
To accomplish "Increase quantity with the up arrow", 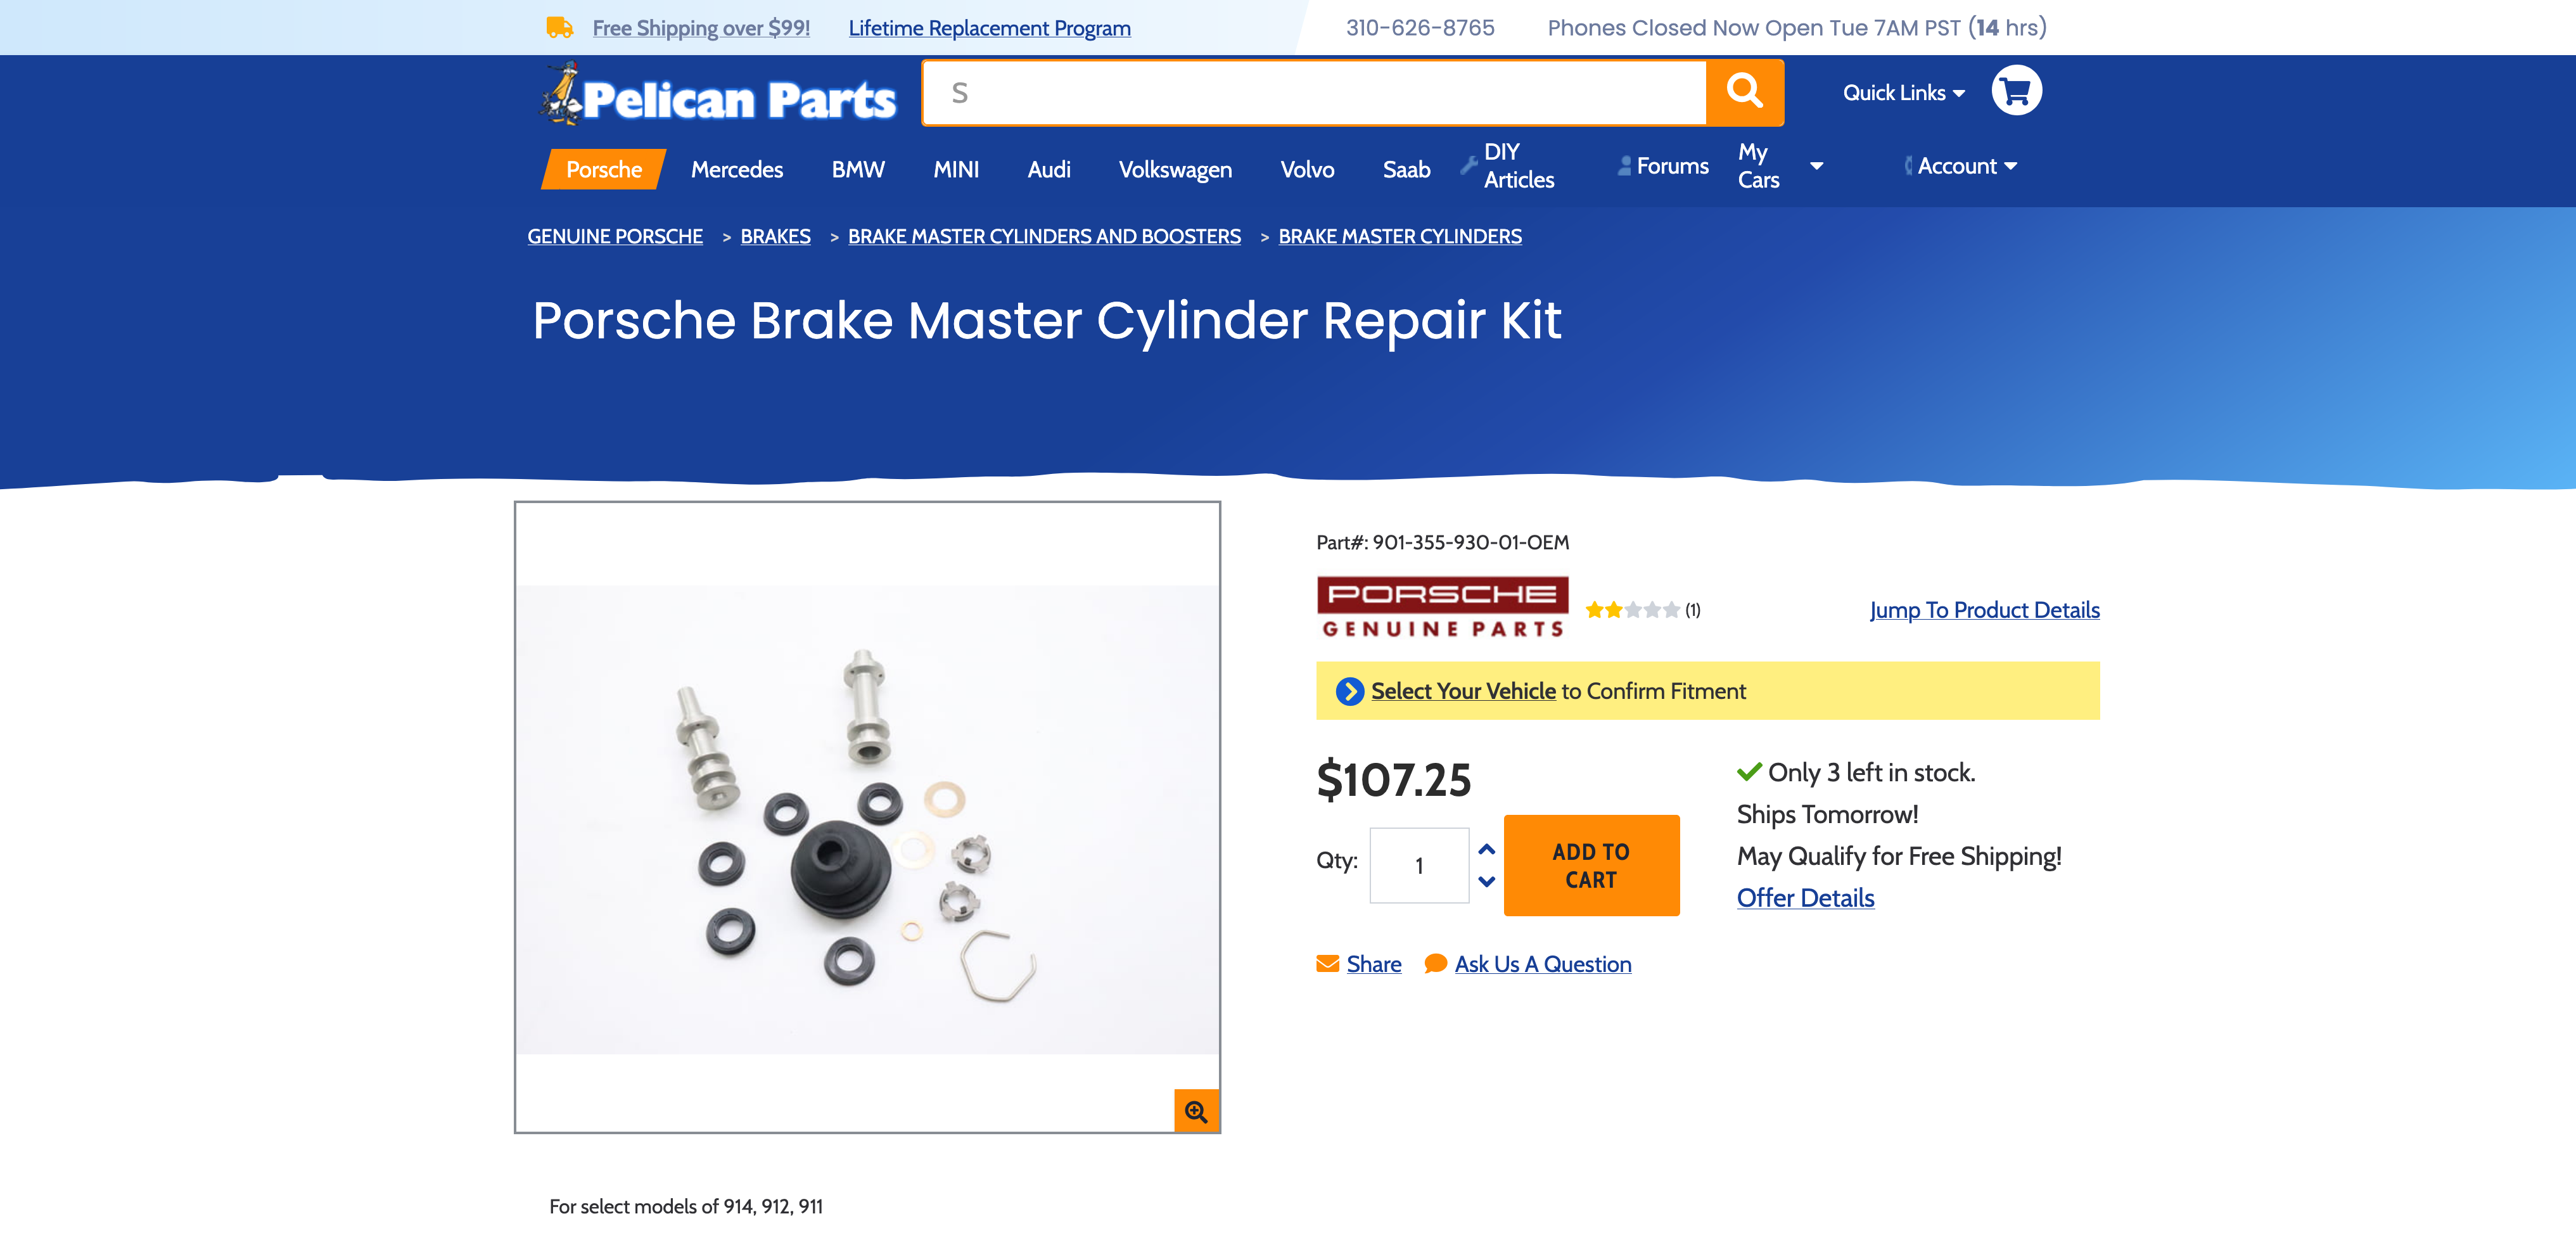I will click(1487, 849).
